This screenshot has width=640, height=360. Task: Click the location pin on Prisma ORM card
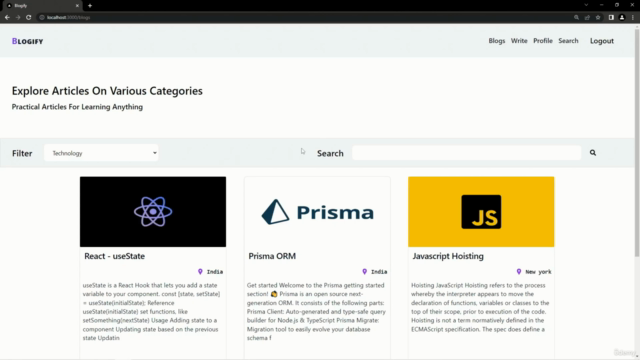click(364, 271)
